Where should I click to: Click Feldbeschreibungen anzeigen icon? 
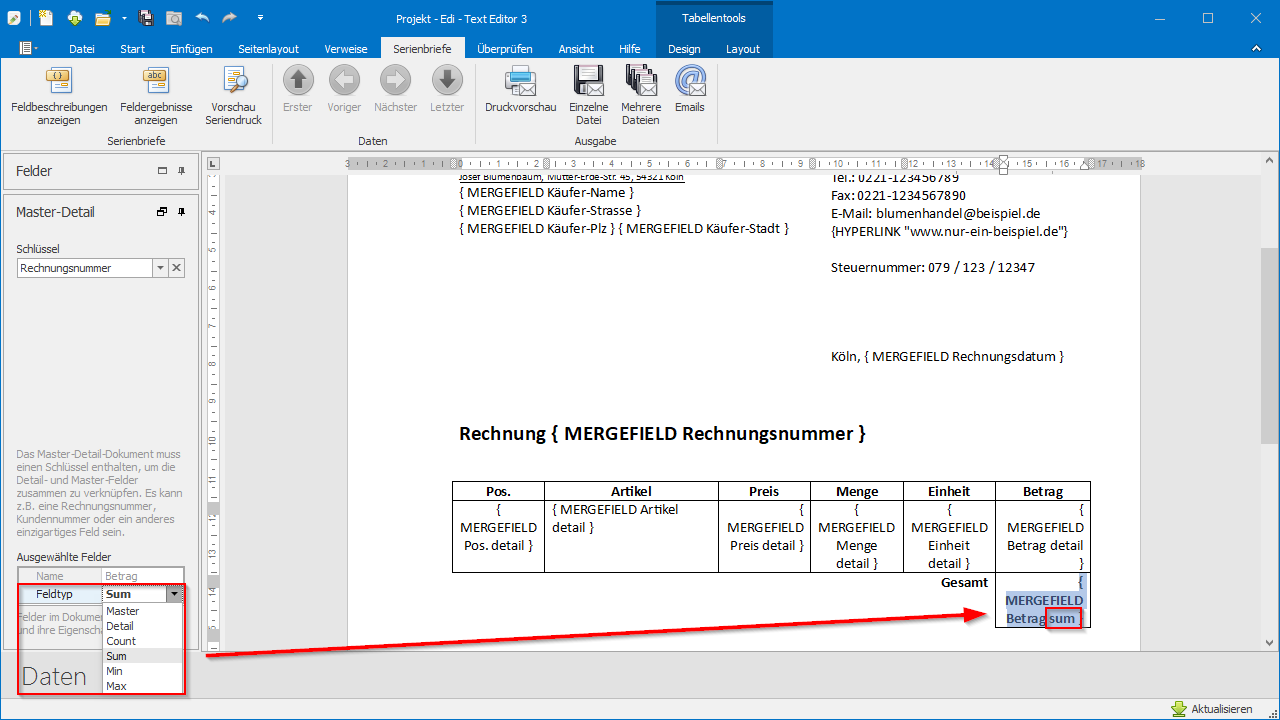59,81
